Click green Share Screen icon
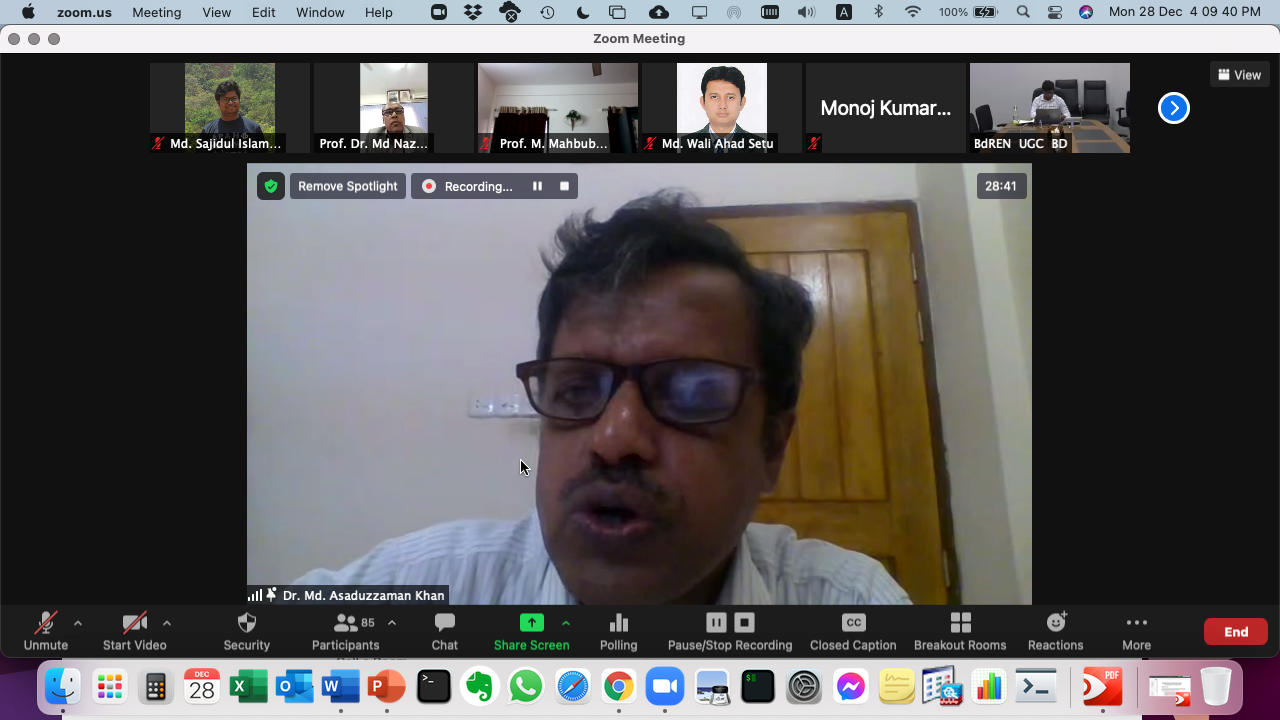1280x720 pixels. tap(531, 623)
